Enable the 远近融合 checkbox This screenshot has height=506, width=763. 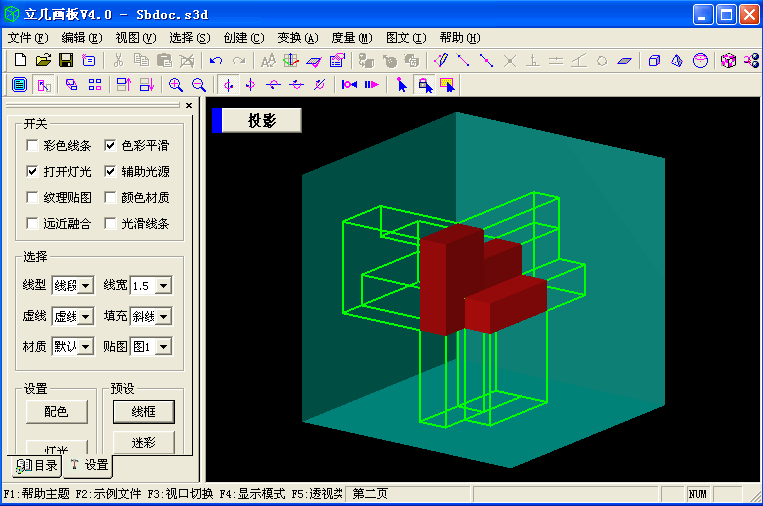[32, 223]
